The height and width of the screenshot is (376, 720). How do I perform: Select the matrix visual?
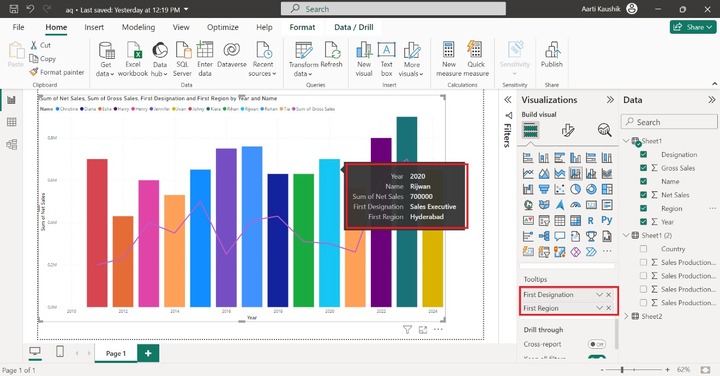[x=575, y=220]
